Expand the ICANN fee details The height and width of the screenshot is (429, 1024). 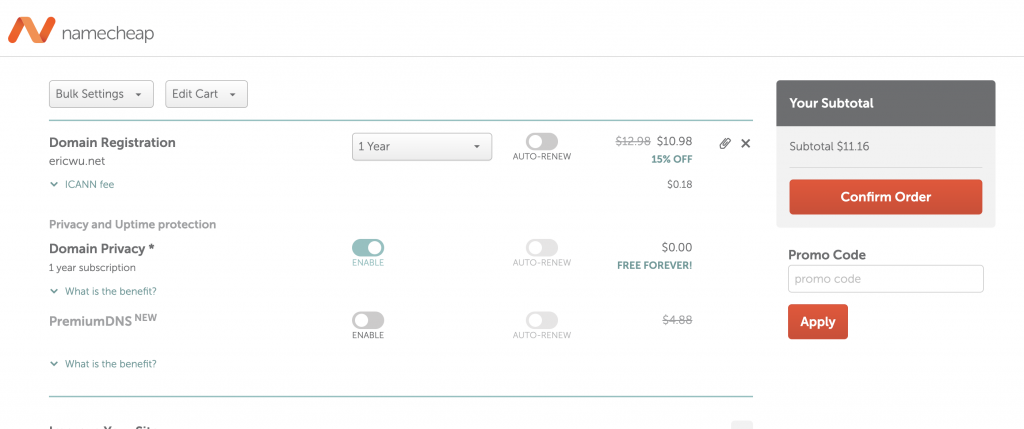[82, 184]
